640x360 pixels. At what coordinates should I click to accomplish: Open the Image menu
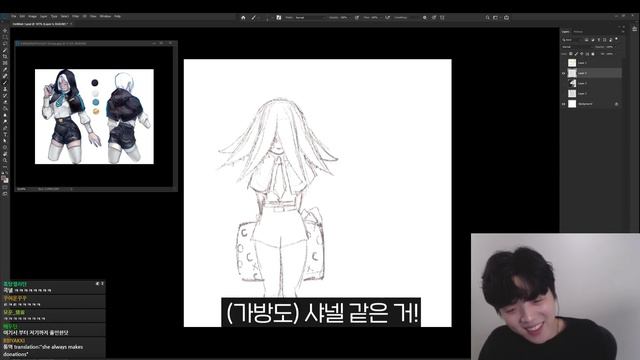[x=32, y=16]
